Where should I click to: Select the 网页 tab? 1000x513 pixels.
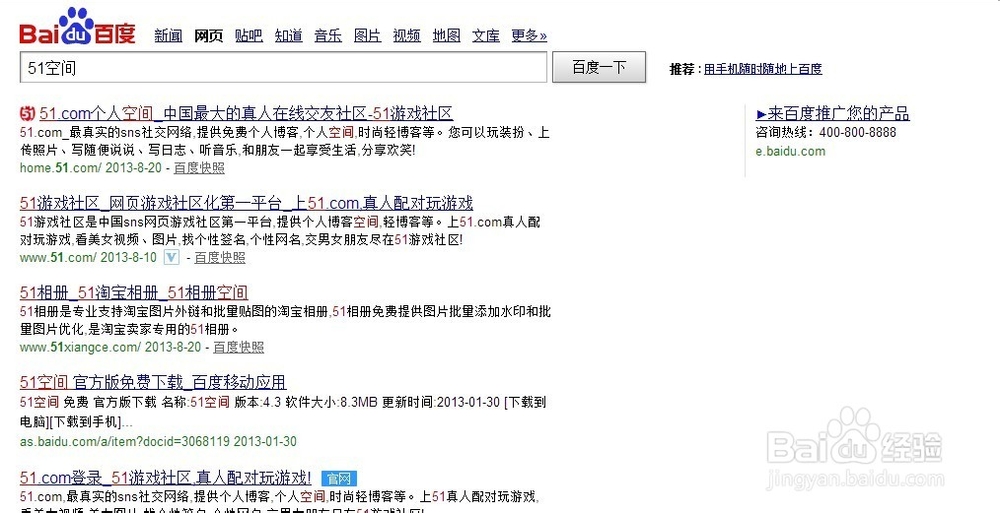pyautogui.click(x=209, y=36)
